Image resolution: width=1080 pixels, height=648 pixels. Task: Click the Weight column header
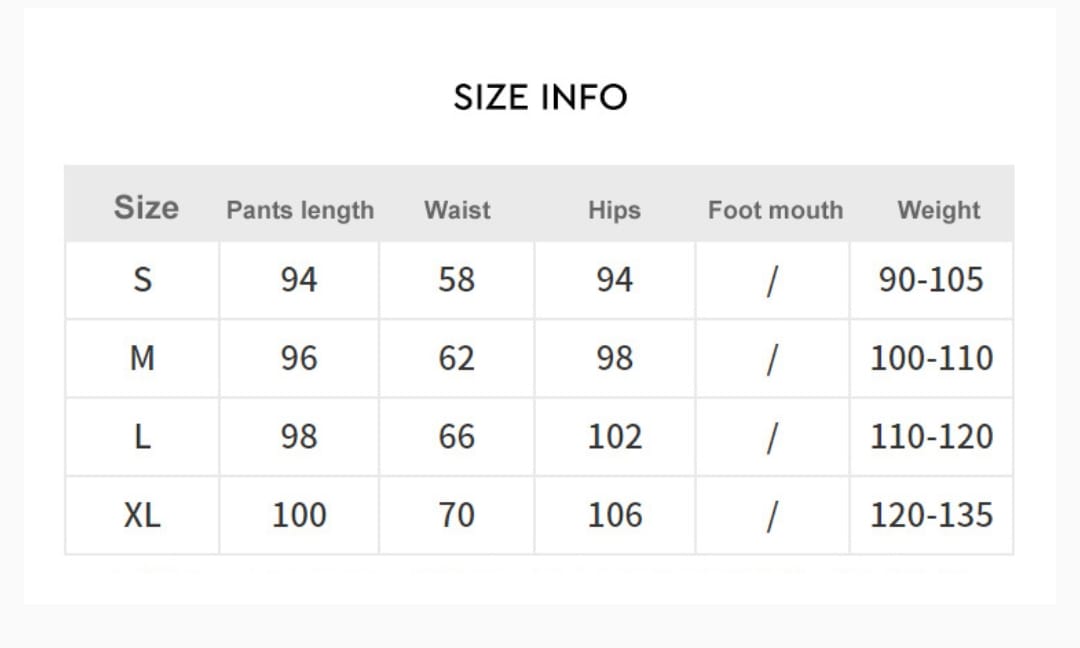click(938, 210)
